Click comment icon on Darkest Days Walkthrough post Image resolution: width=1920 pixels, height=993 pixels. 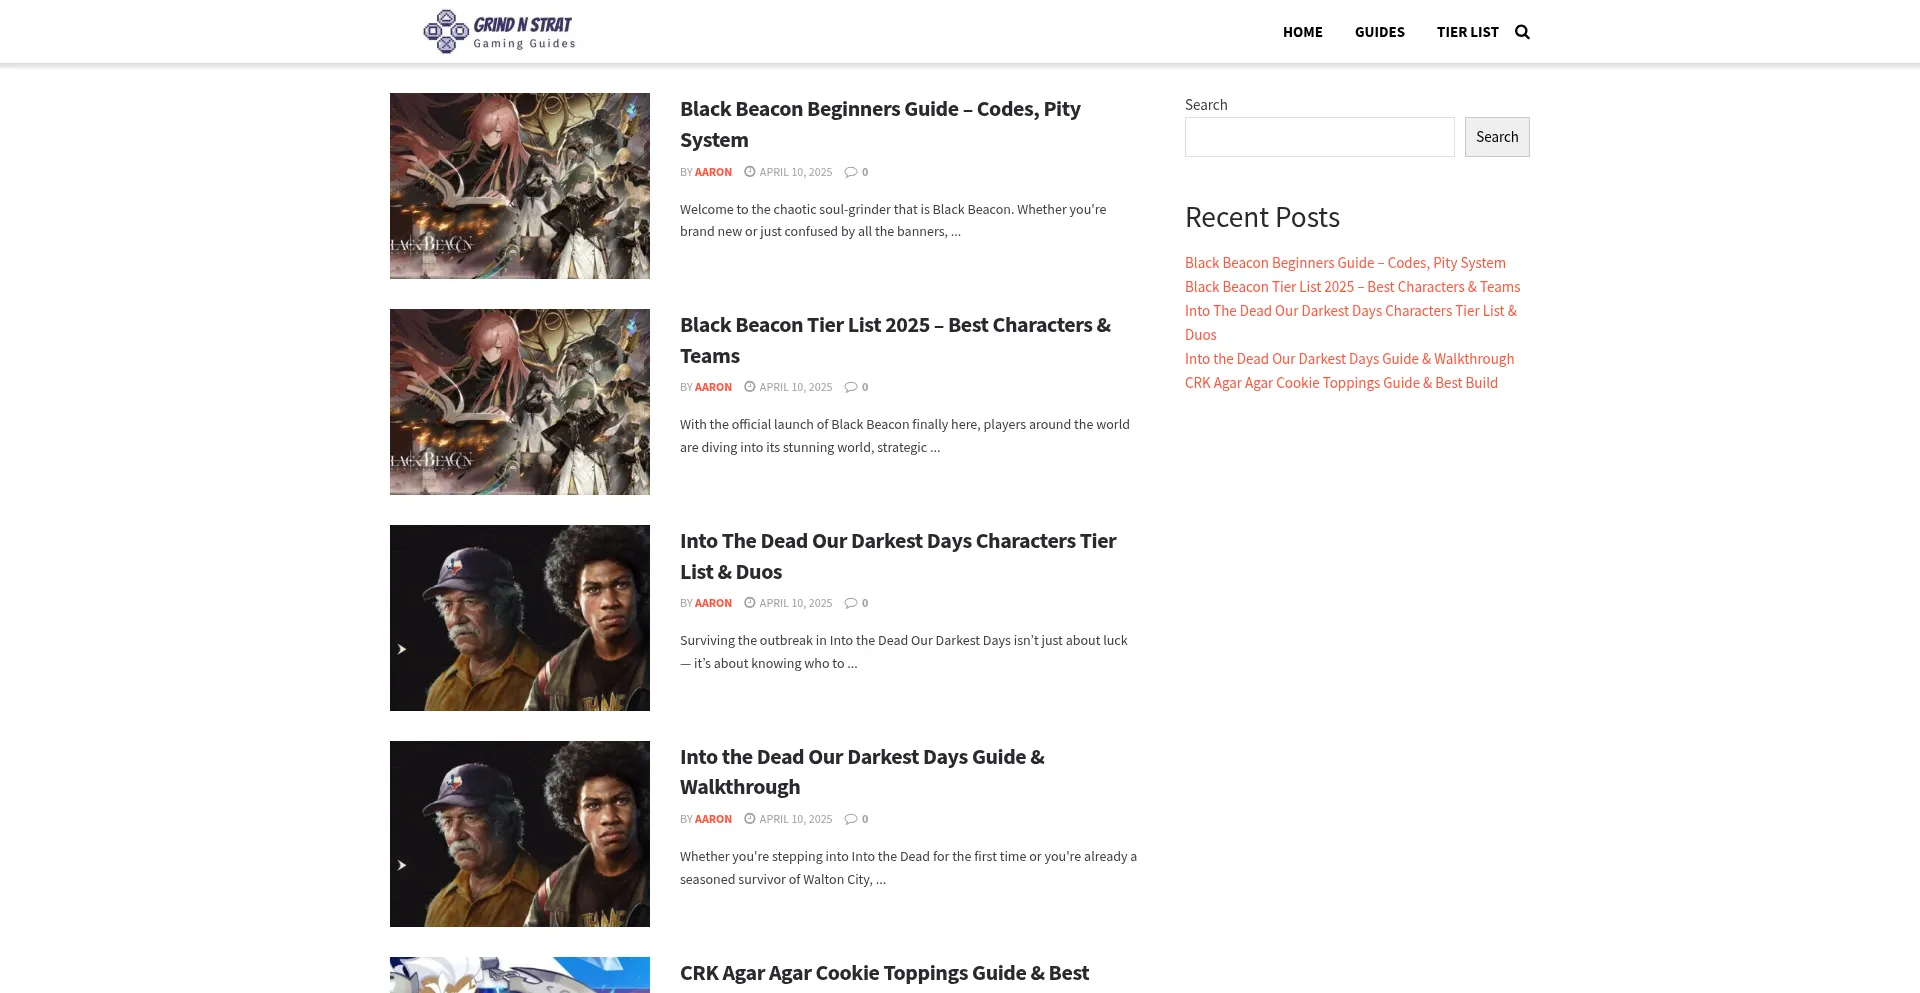point(850,819)
